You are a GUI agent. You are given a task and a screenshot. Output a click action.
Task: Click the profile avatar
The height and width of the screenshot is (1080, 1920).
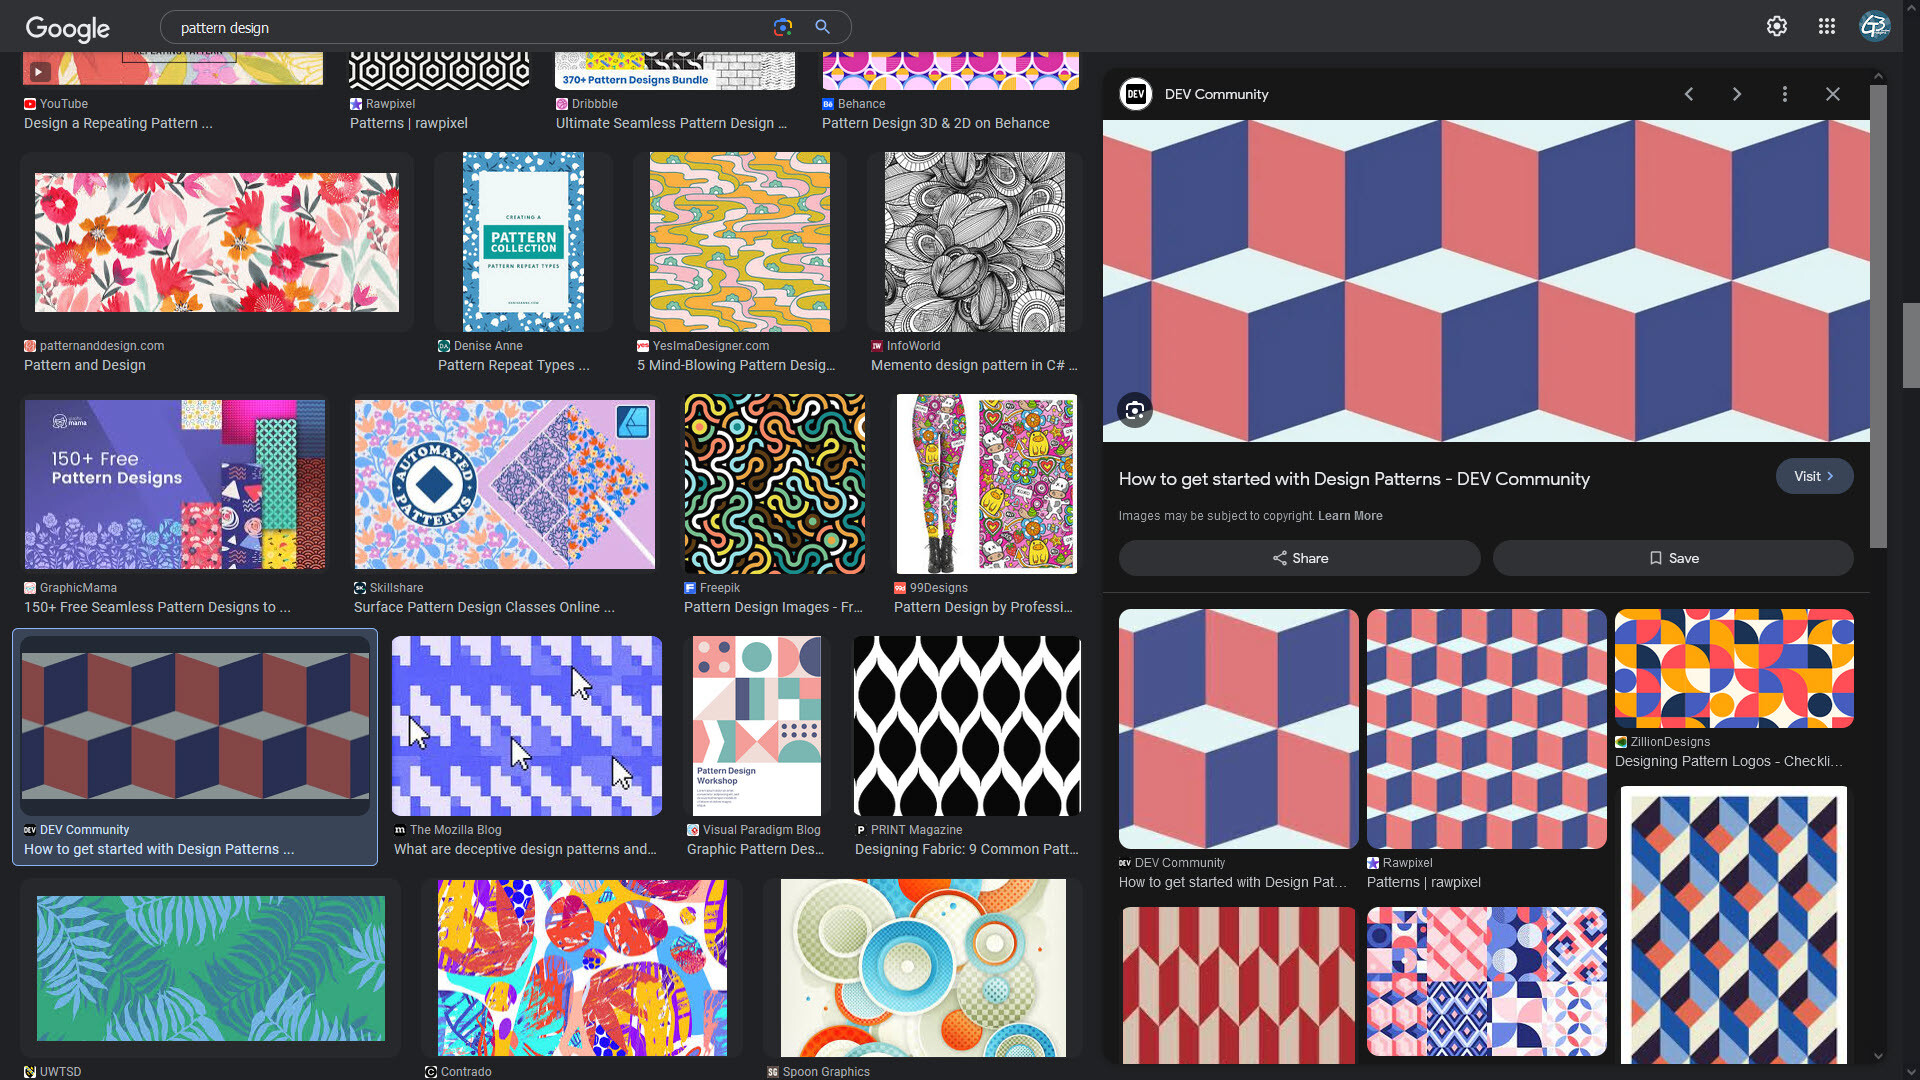[x=1876, y=26]
